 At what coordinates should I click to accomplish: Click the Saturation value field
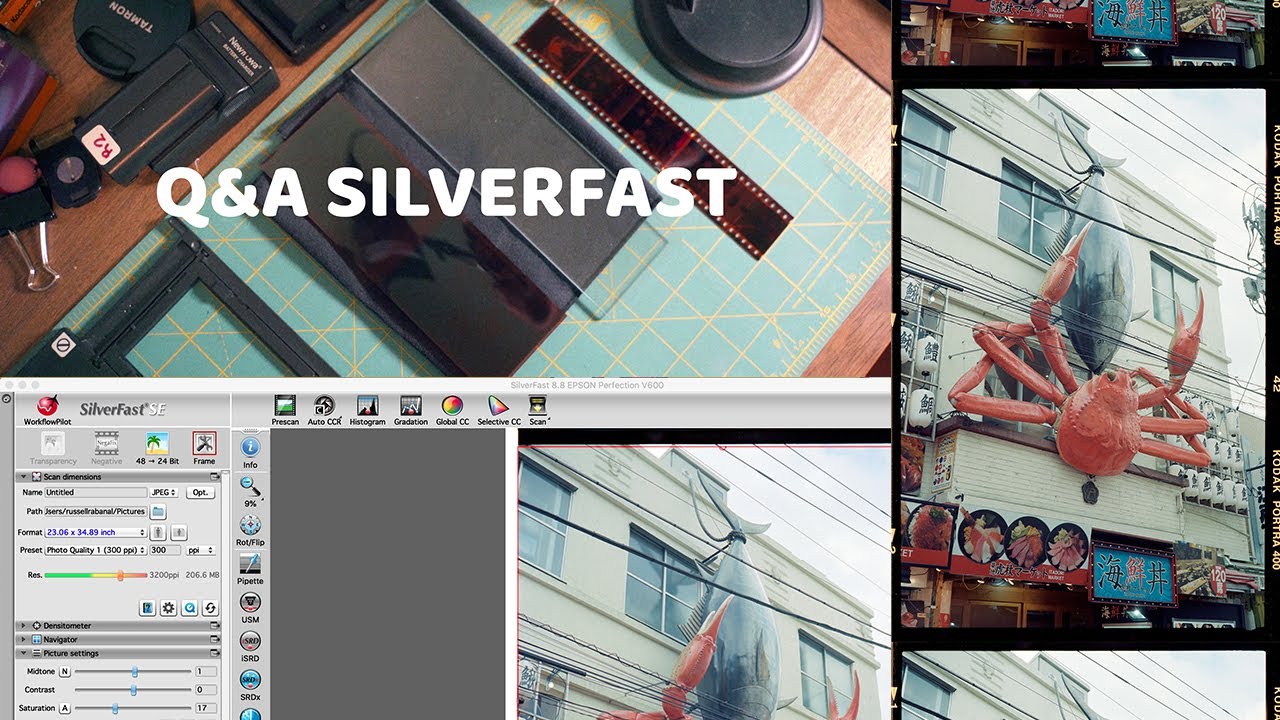pyautogui.click(x=206, y=708)
